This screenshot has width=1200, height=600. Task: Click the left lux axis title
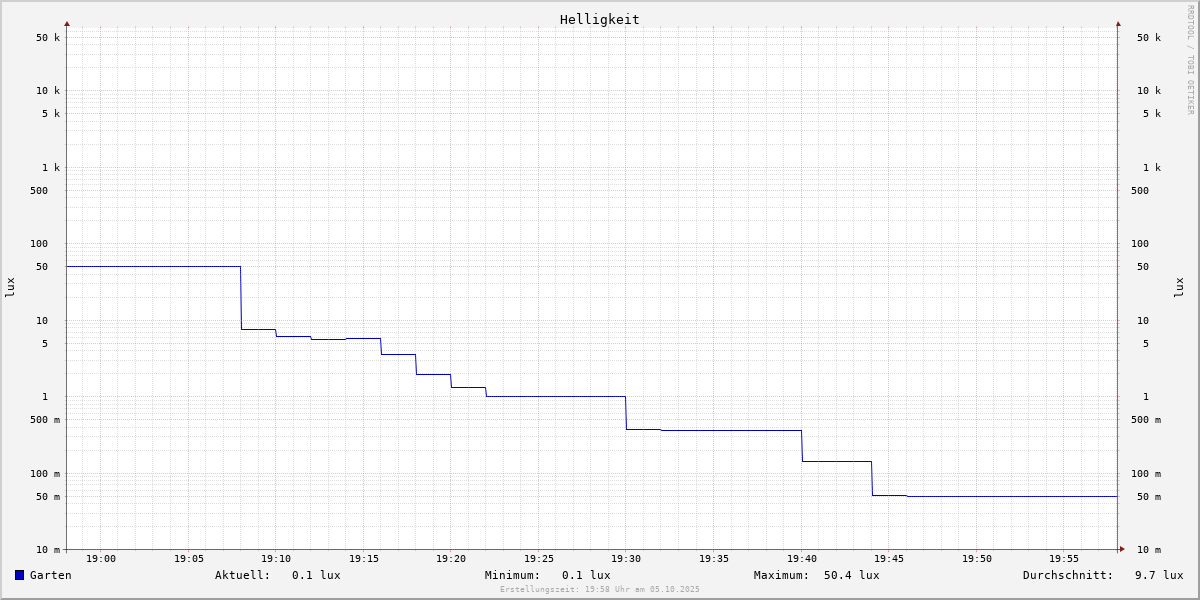[10, 288]
